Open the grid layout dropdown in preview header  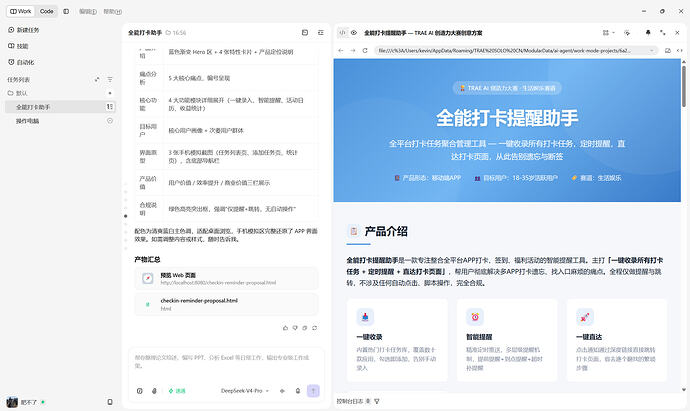click(x=609, y=33)
